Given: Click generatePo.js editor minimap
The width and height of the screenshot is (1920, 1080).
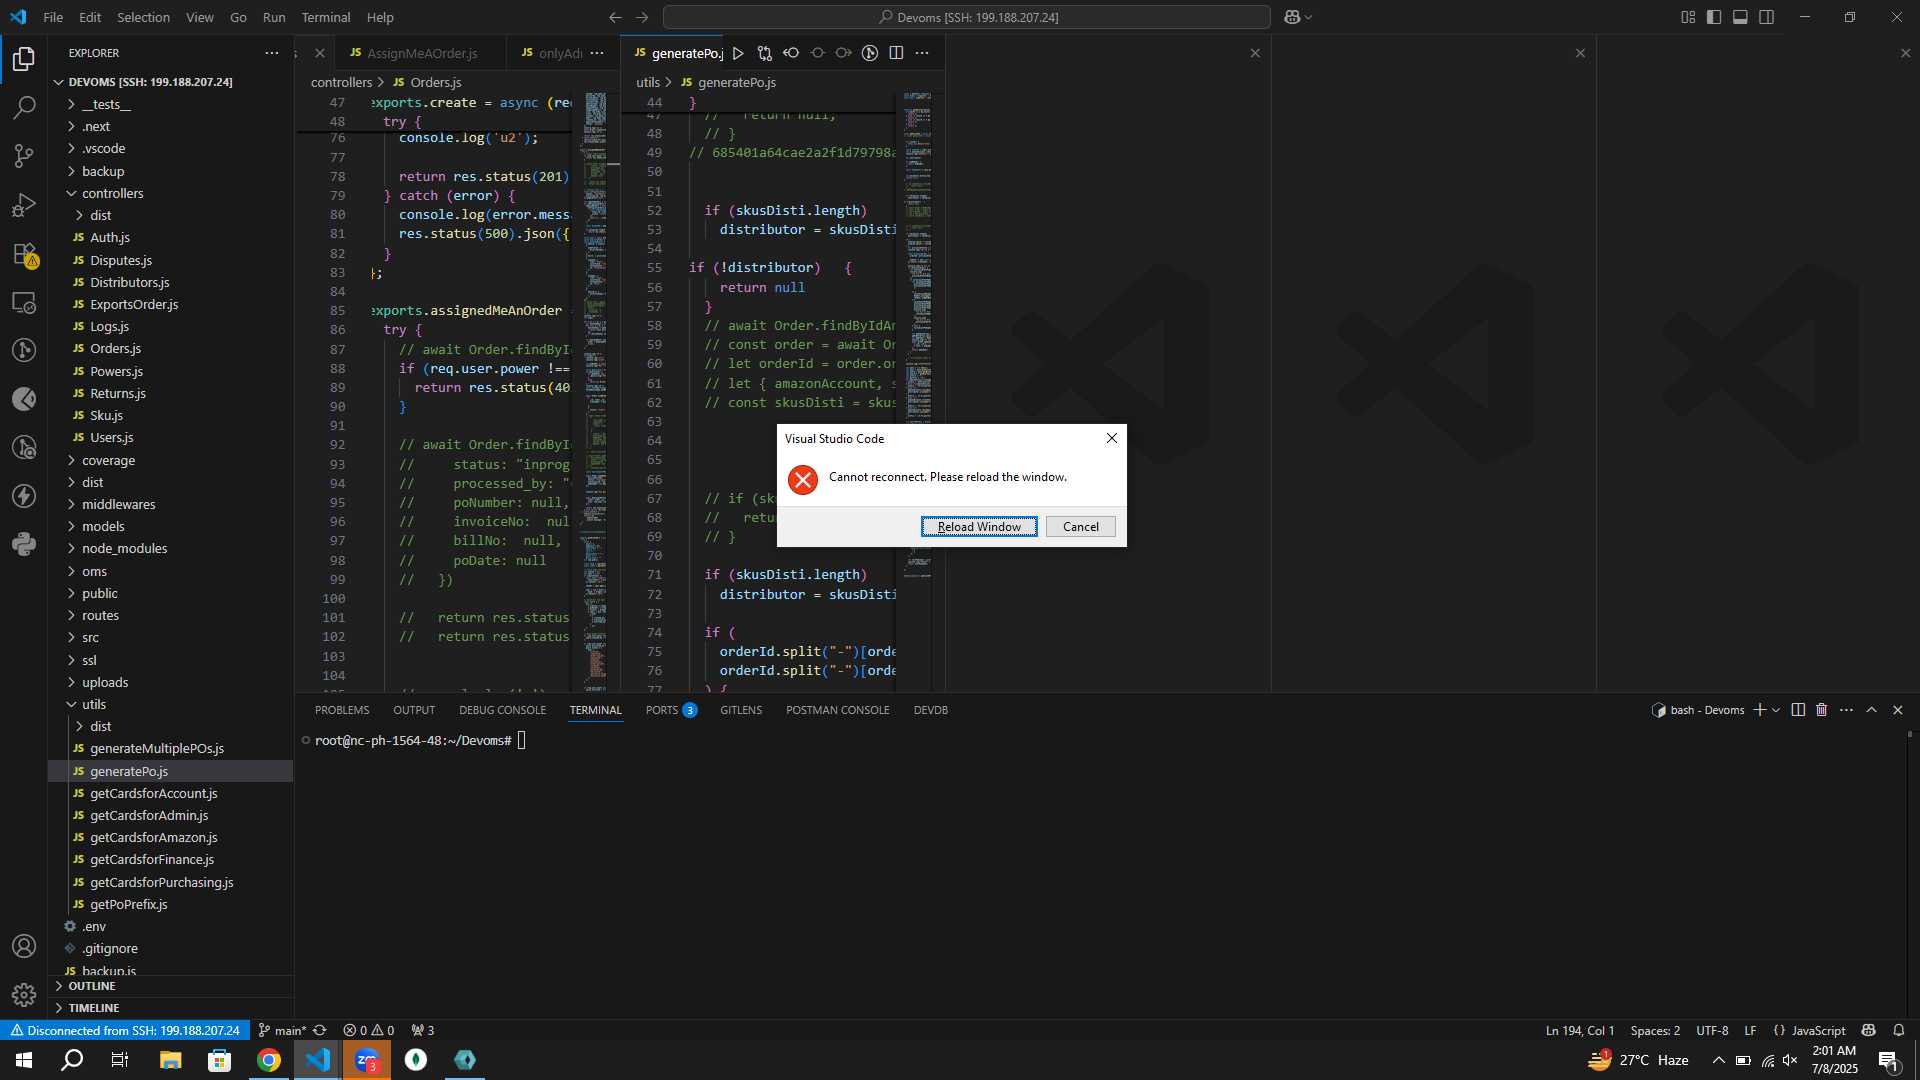Looking at the screenshot, I should [x=917, y=335].
